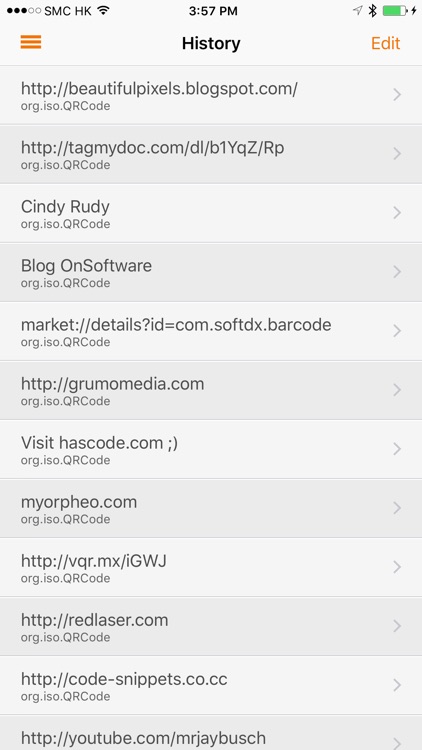Image resolution: width=422 pixels, height=750 pixels.
Task: Tap the Wi-Fi signal icon
Action: 102,11
